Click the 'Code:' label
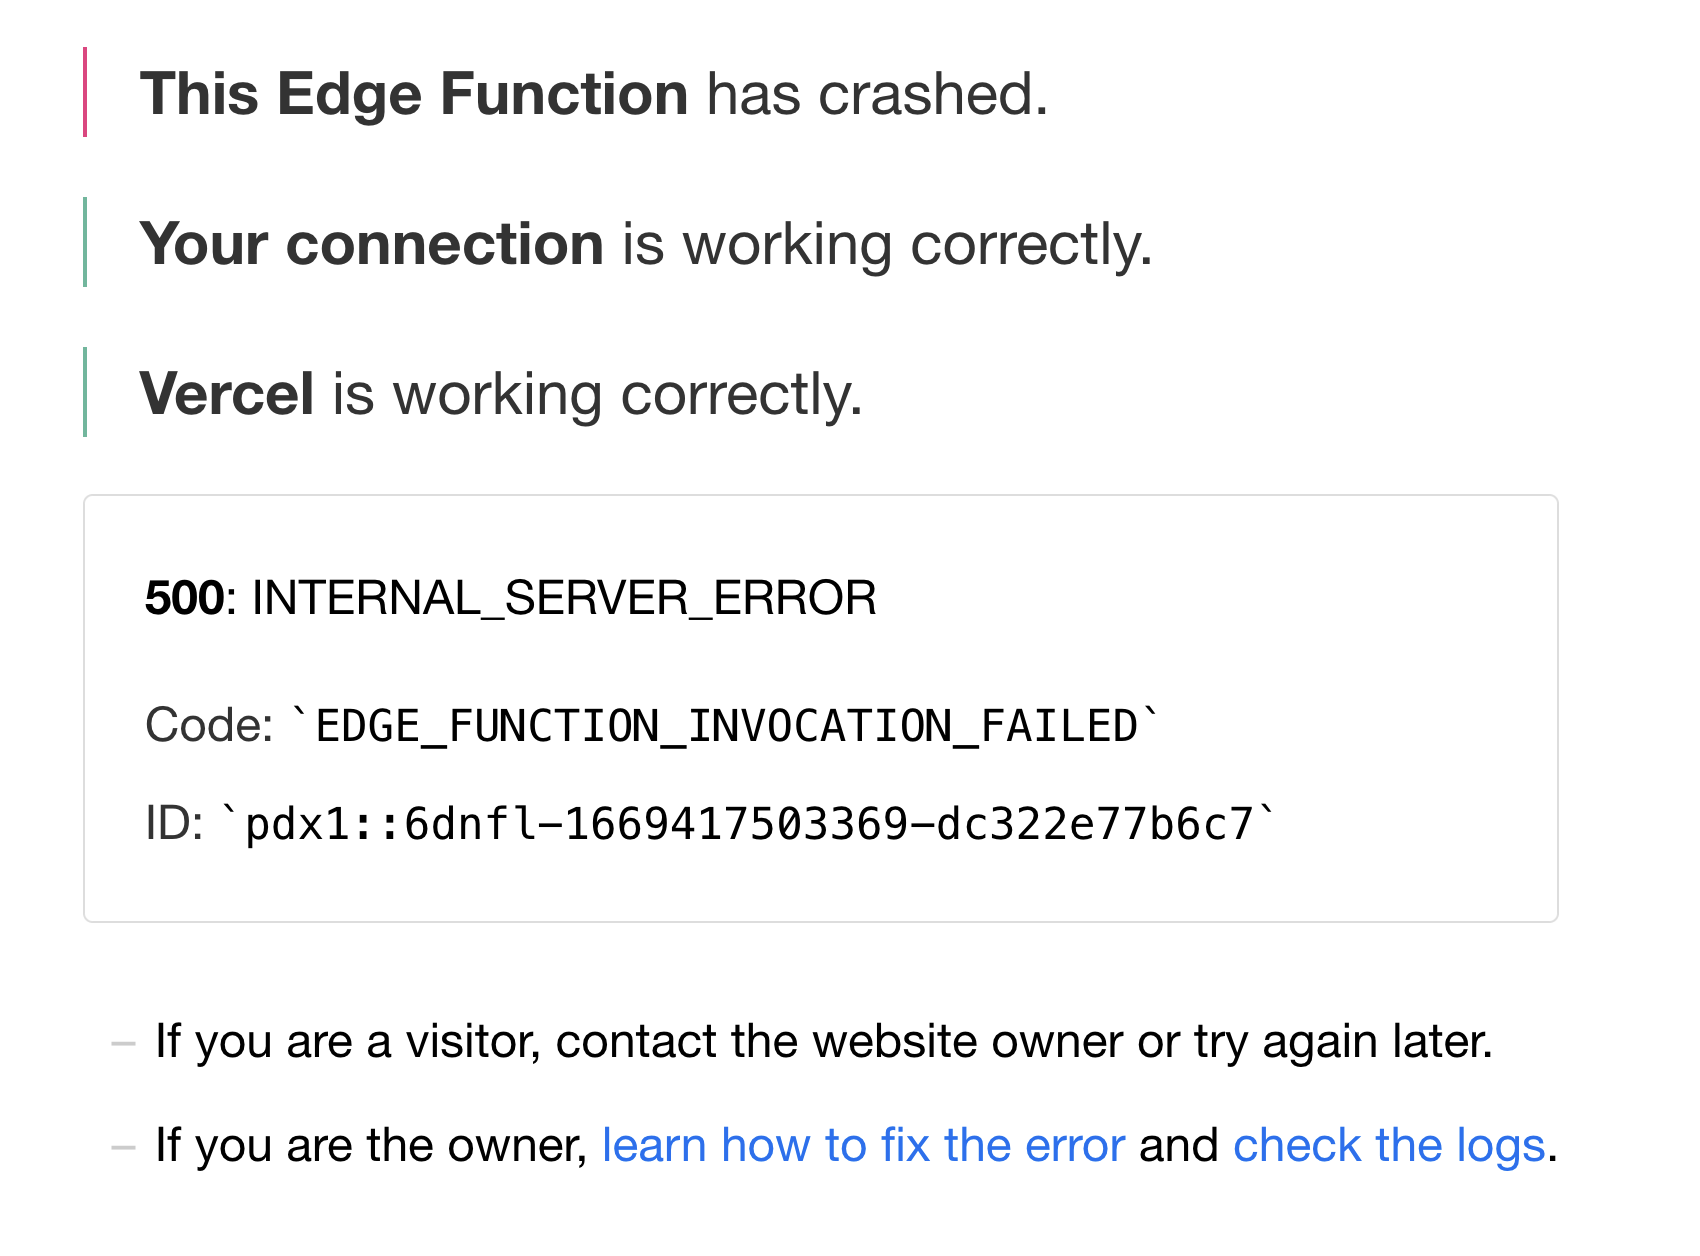1700x1256 pixels. 209,725
